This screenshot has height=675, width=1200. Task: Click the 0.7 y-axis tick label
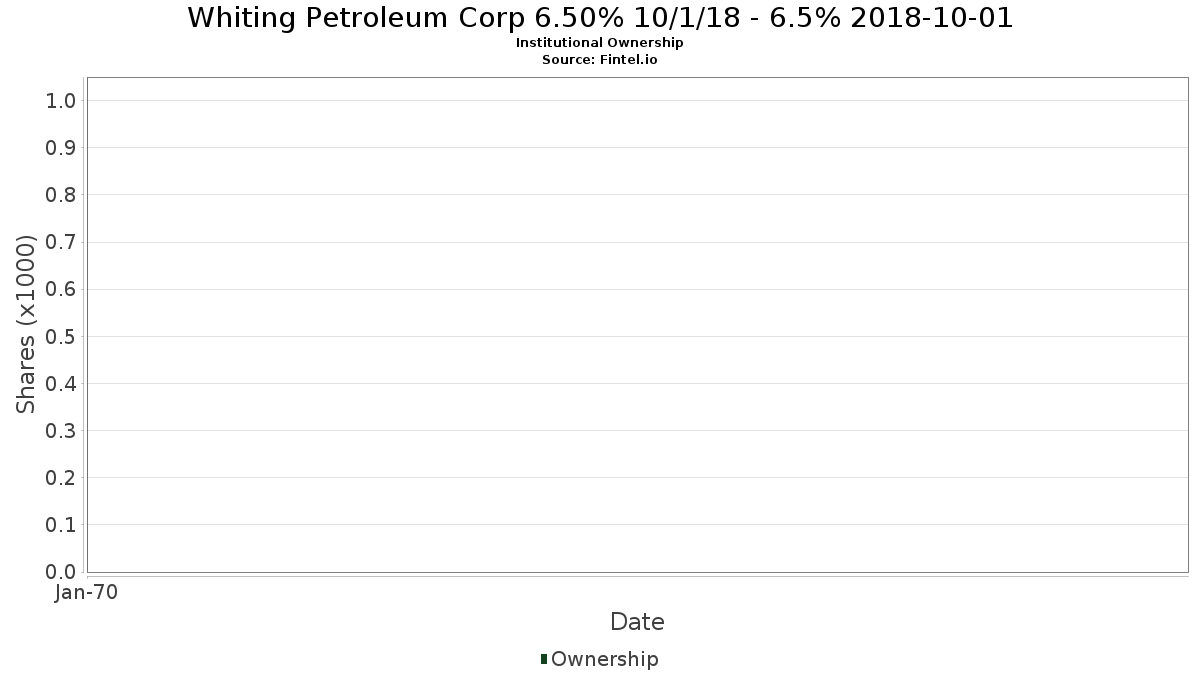pos(61,242)
